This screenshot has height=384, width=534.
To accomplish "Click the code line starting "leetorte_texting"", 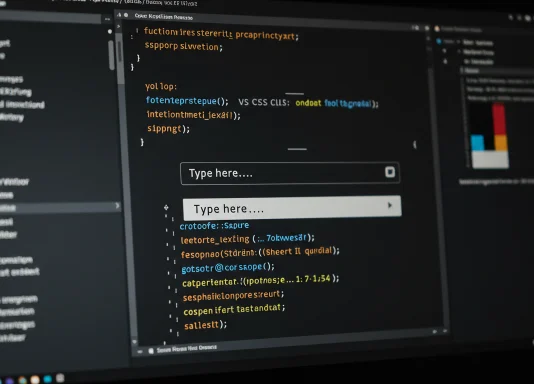I will tap(248, 239).
